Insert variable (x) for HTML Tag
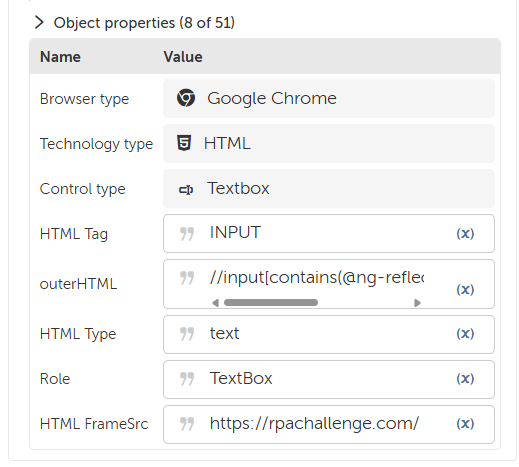Image resolution: width=519 pixels, height=467 pixels. click(465, 233)
